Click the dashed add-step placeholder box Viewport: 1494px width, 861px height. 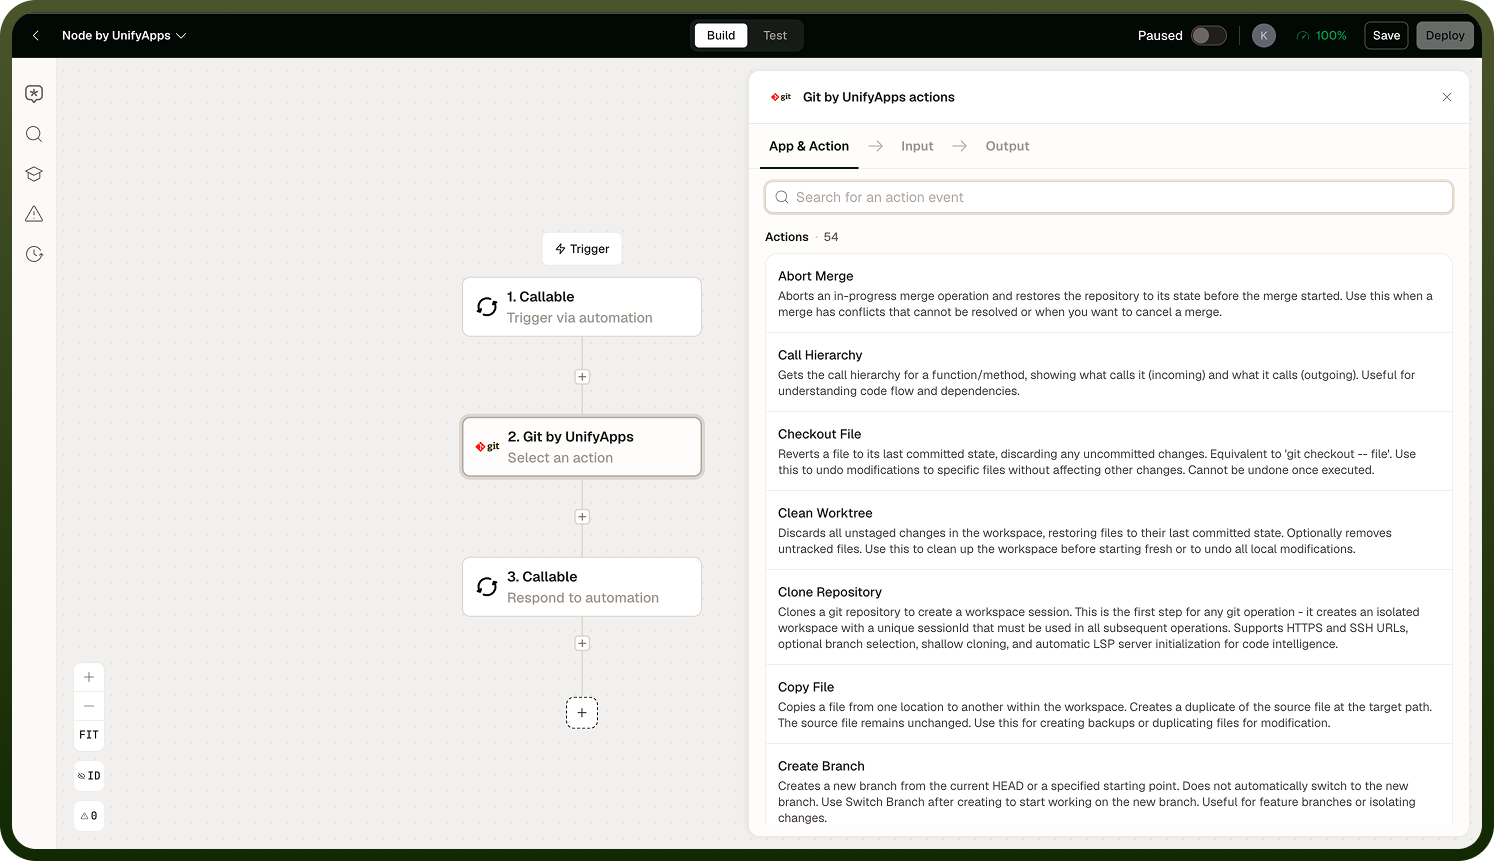click(x=582, y=713)
